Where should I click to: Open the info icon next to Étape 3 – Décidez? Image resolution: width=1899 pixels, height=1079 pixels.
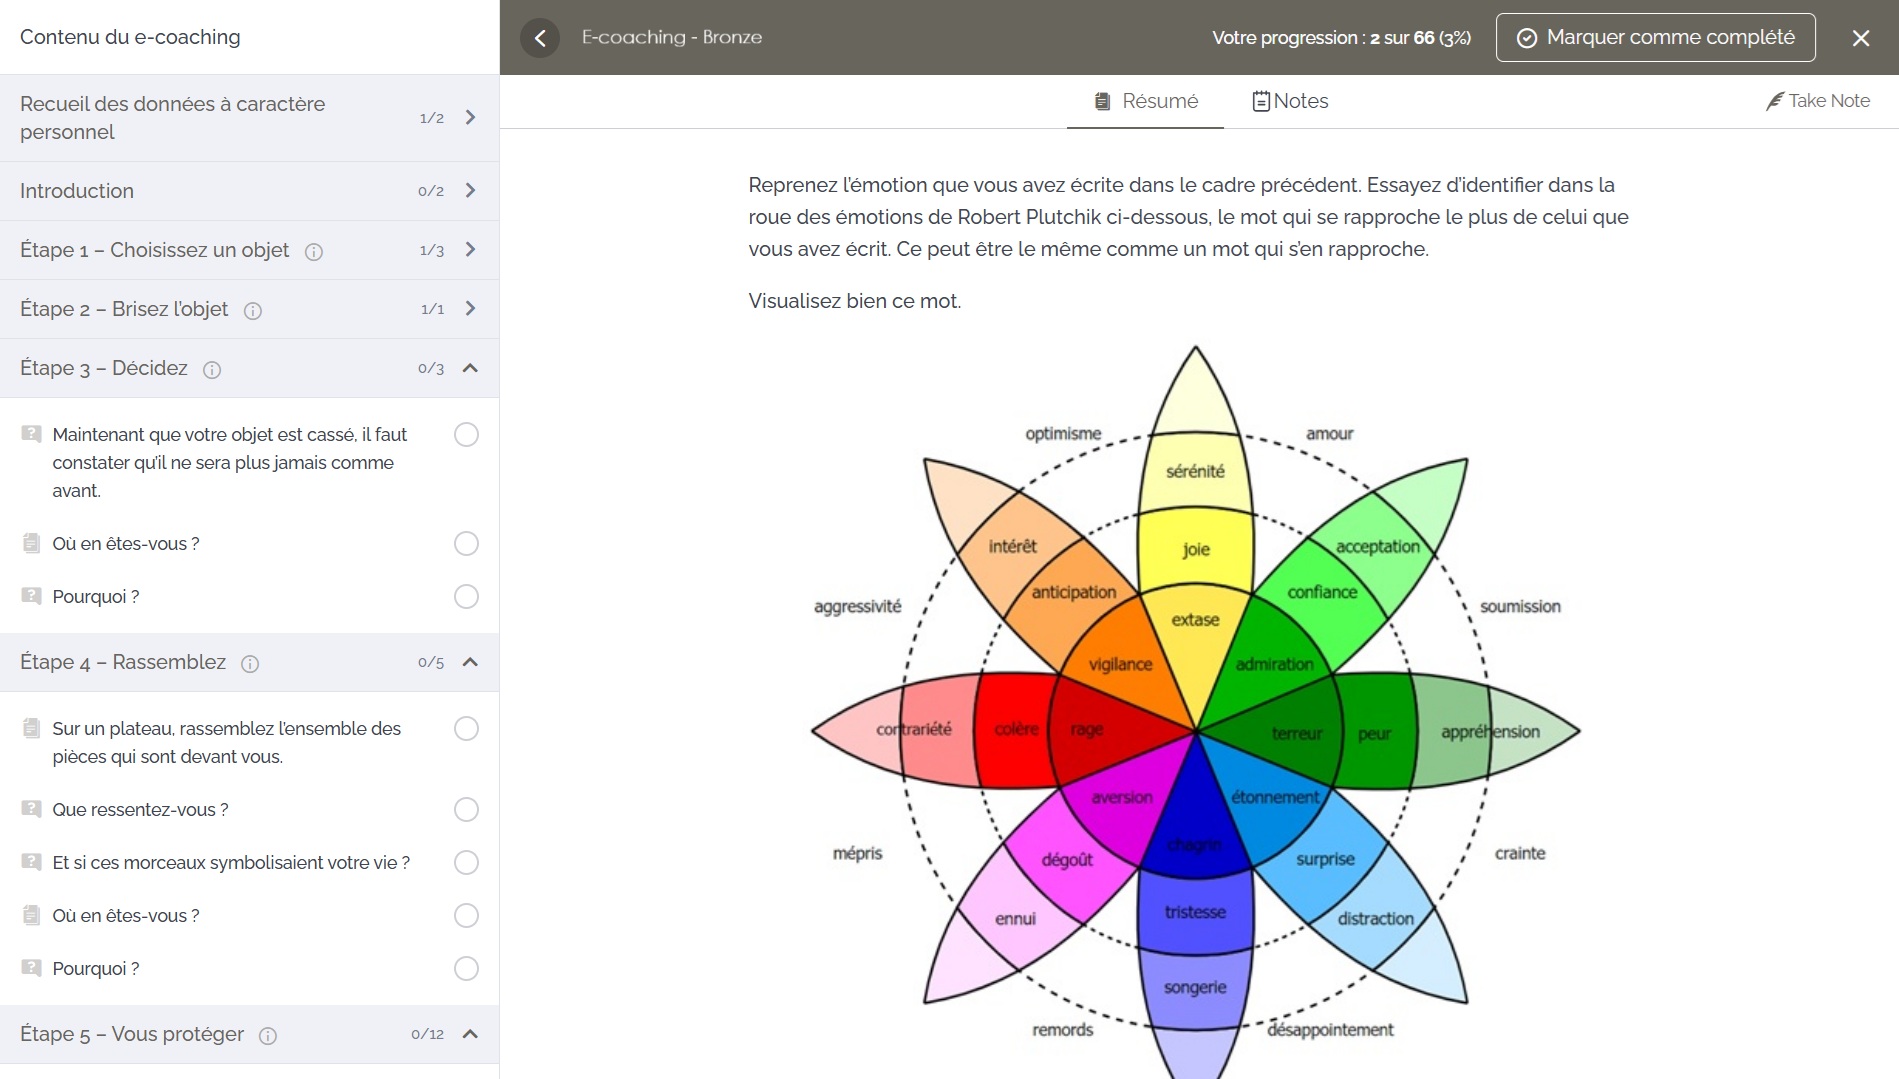[212, 370]
